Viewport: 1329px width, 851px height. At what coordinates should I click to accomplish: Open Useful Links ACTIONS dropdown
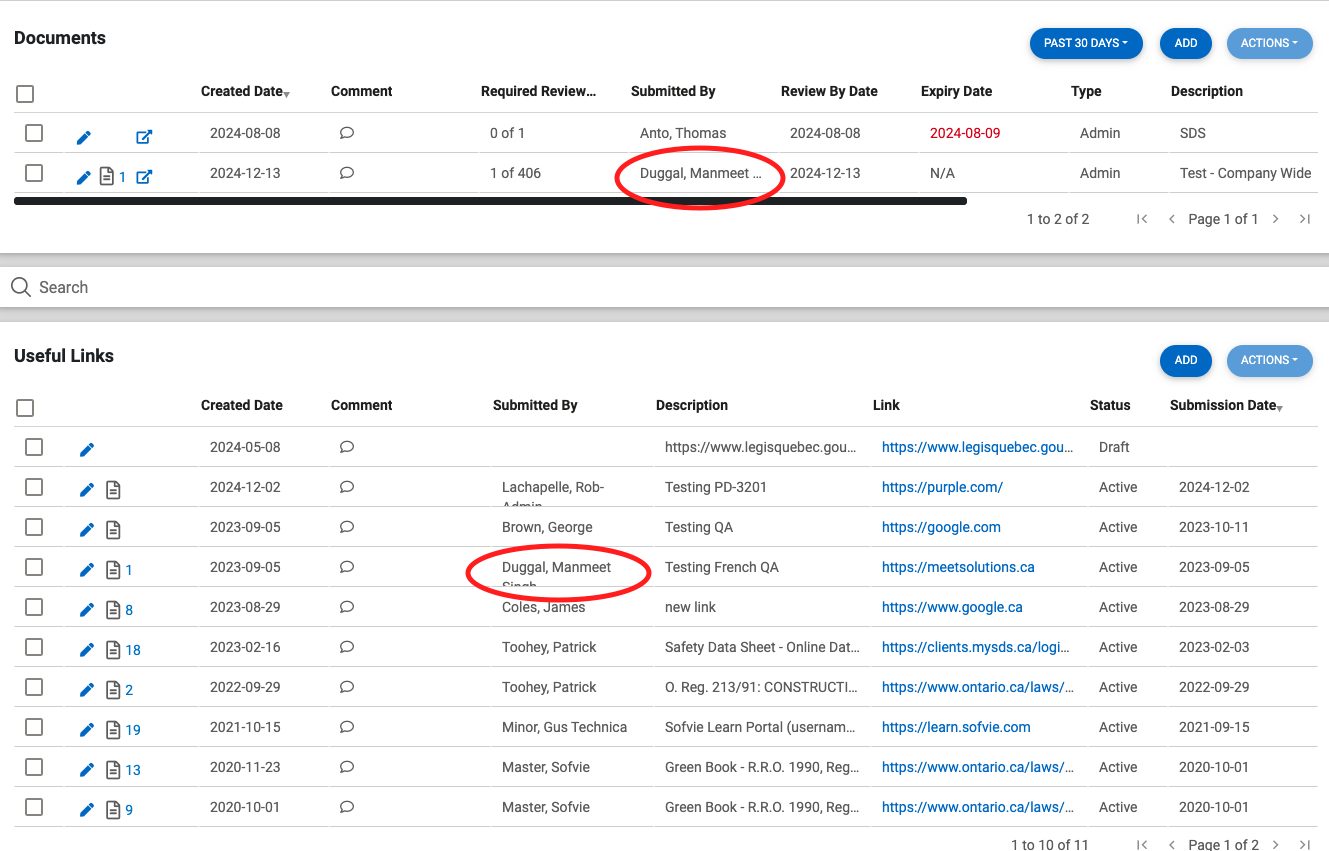(1269, 360)
